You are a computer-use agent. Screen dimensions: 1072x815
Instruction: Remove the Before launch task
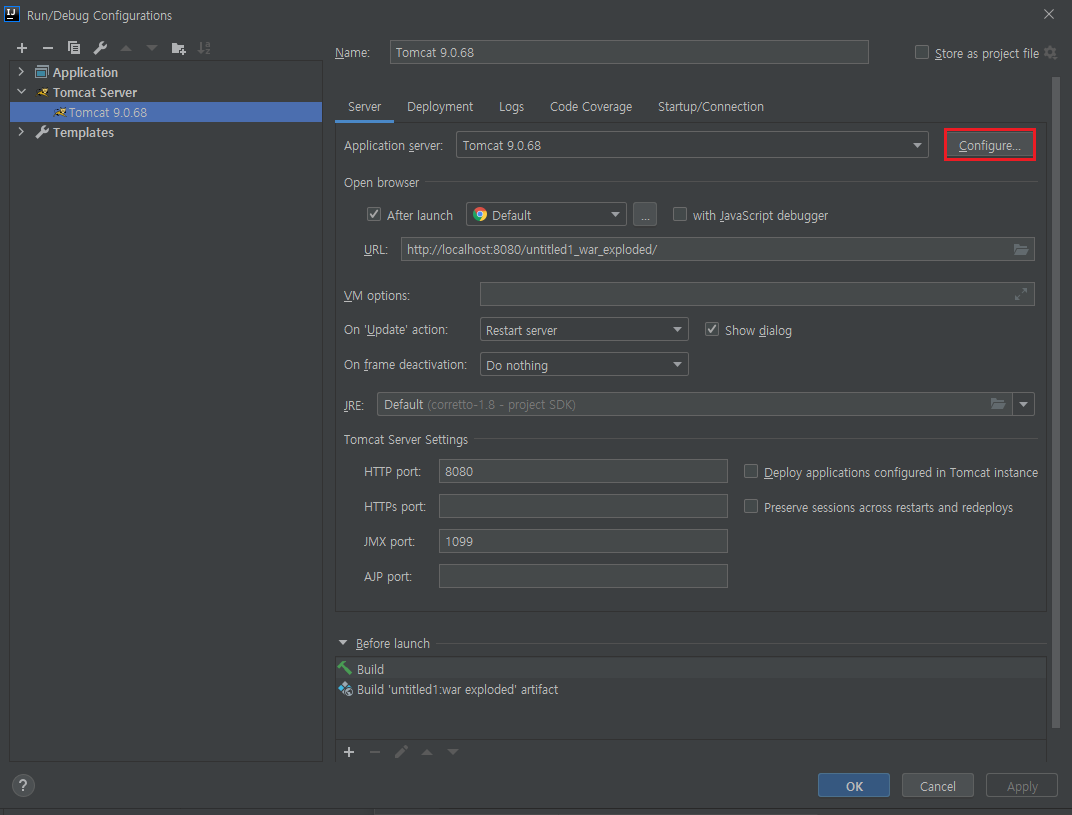click(x=375, y=752)
